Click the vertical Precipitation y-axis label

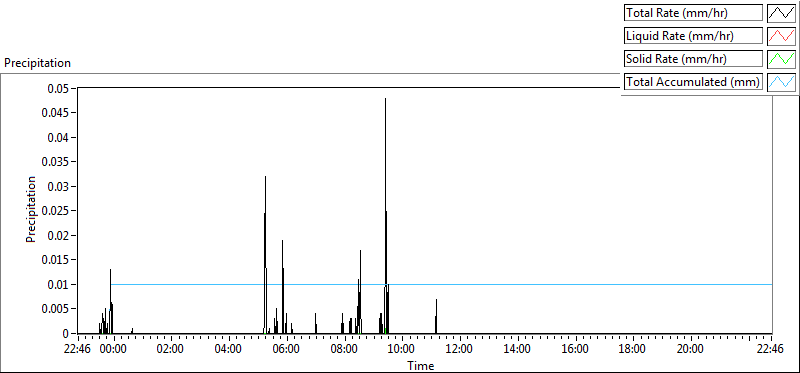point(31,209)
